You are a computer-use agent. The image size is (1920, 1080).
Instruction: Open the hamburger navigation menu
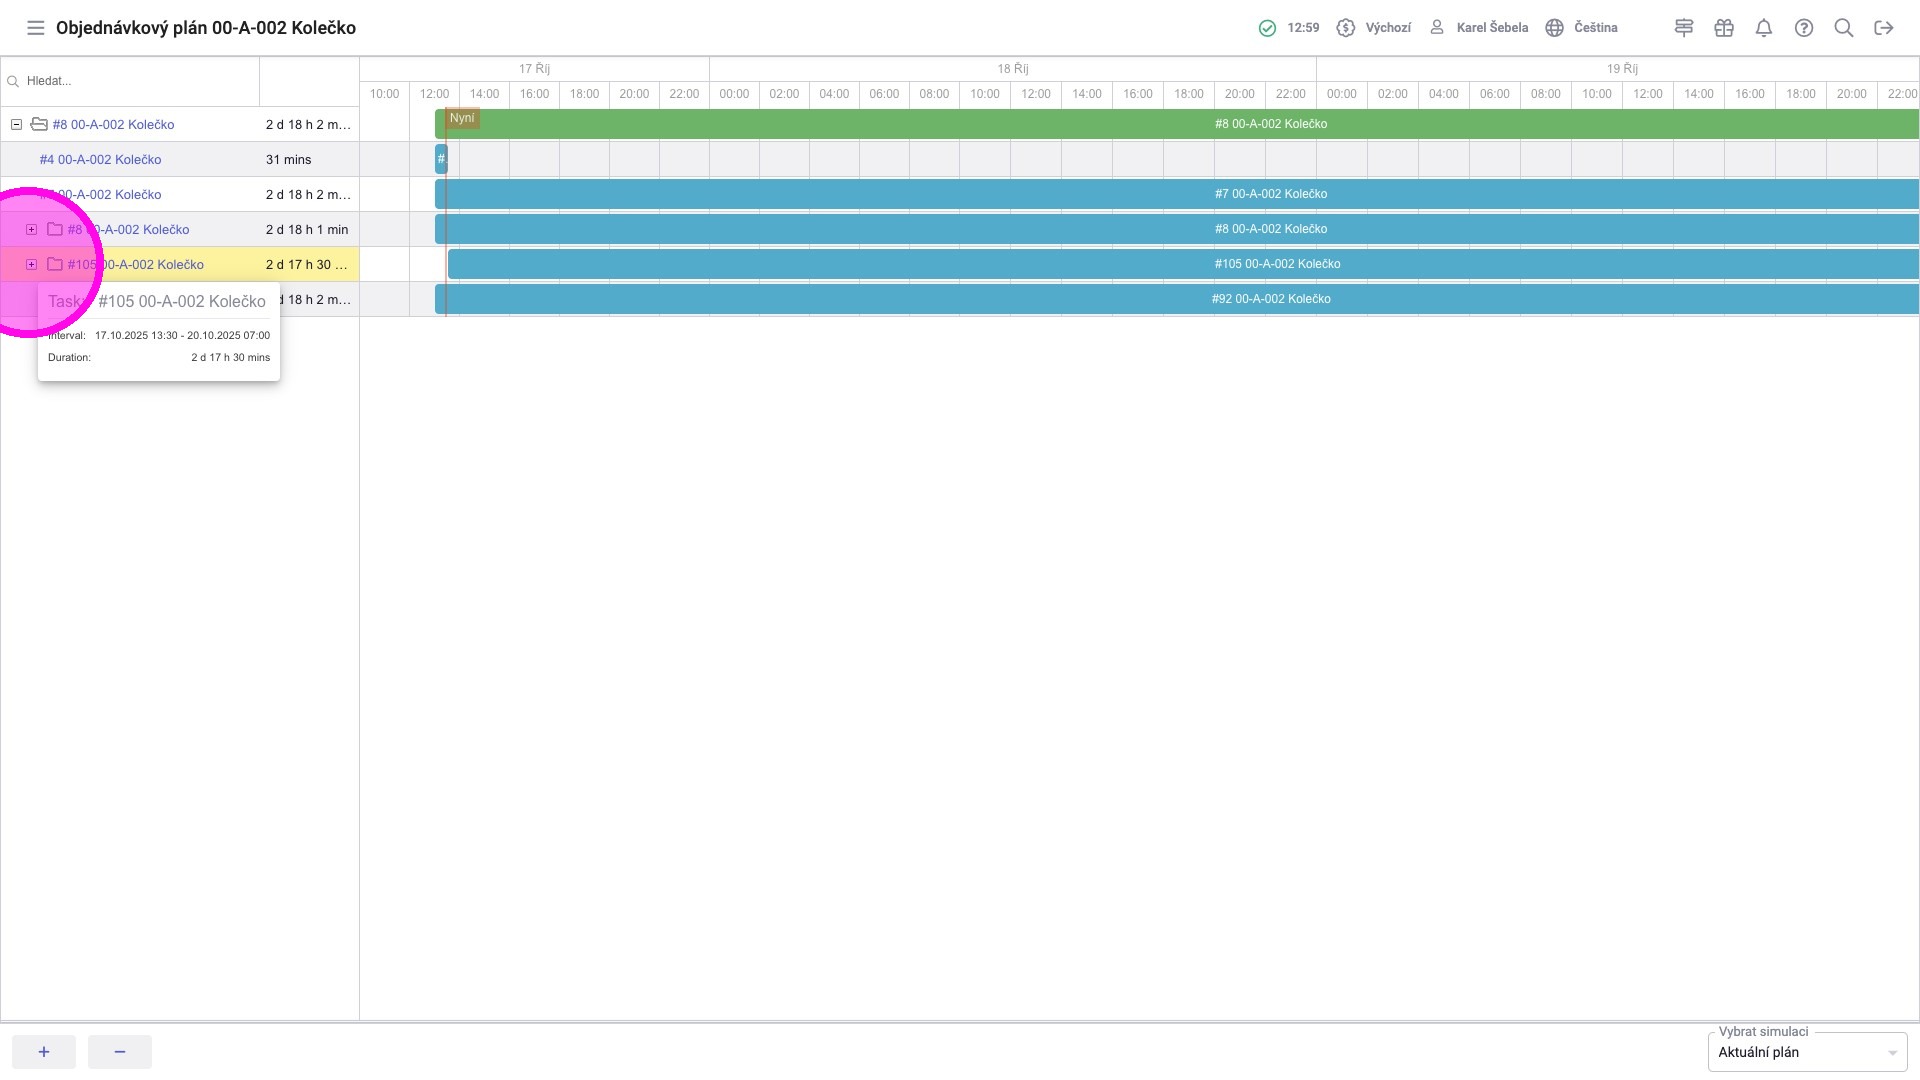tap(36, 28)
